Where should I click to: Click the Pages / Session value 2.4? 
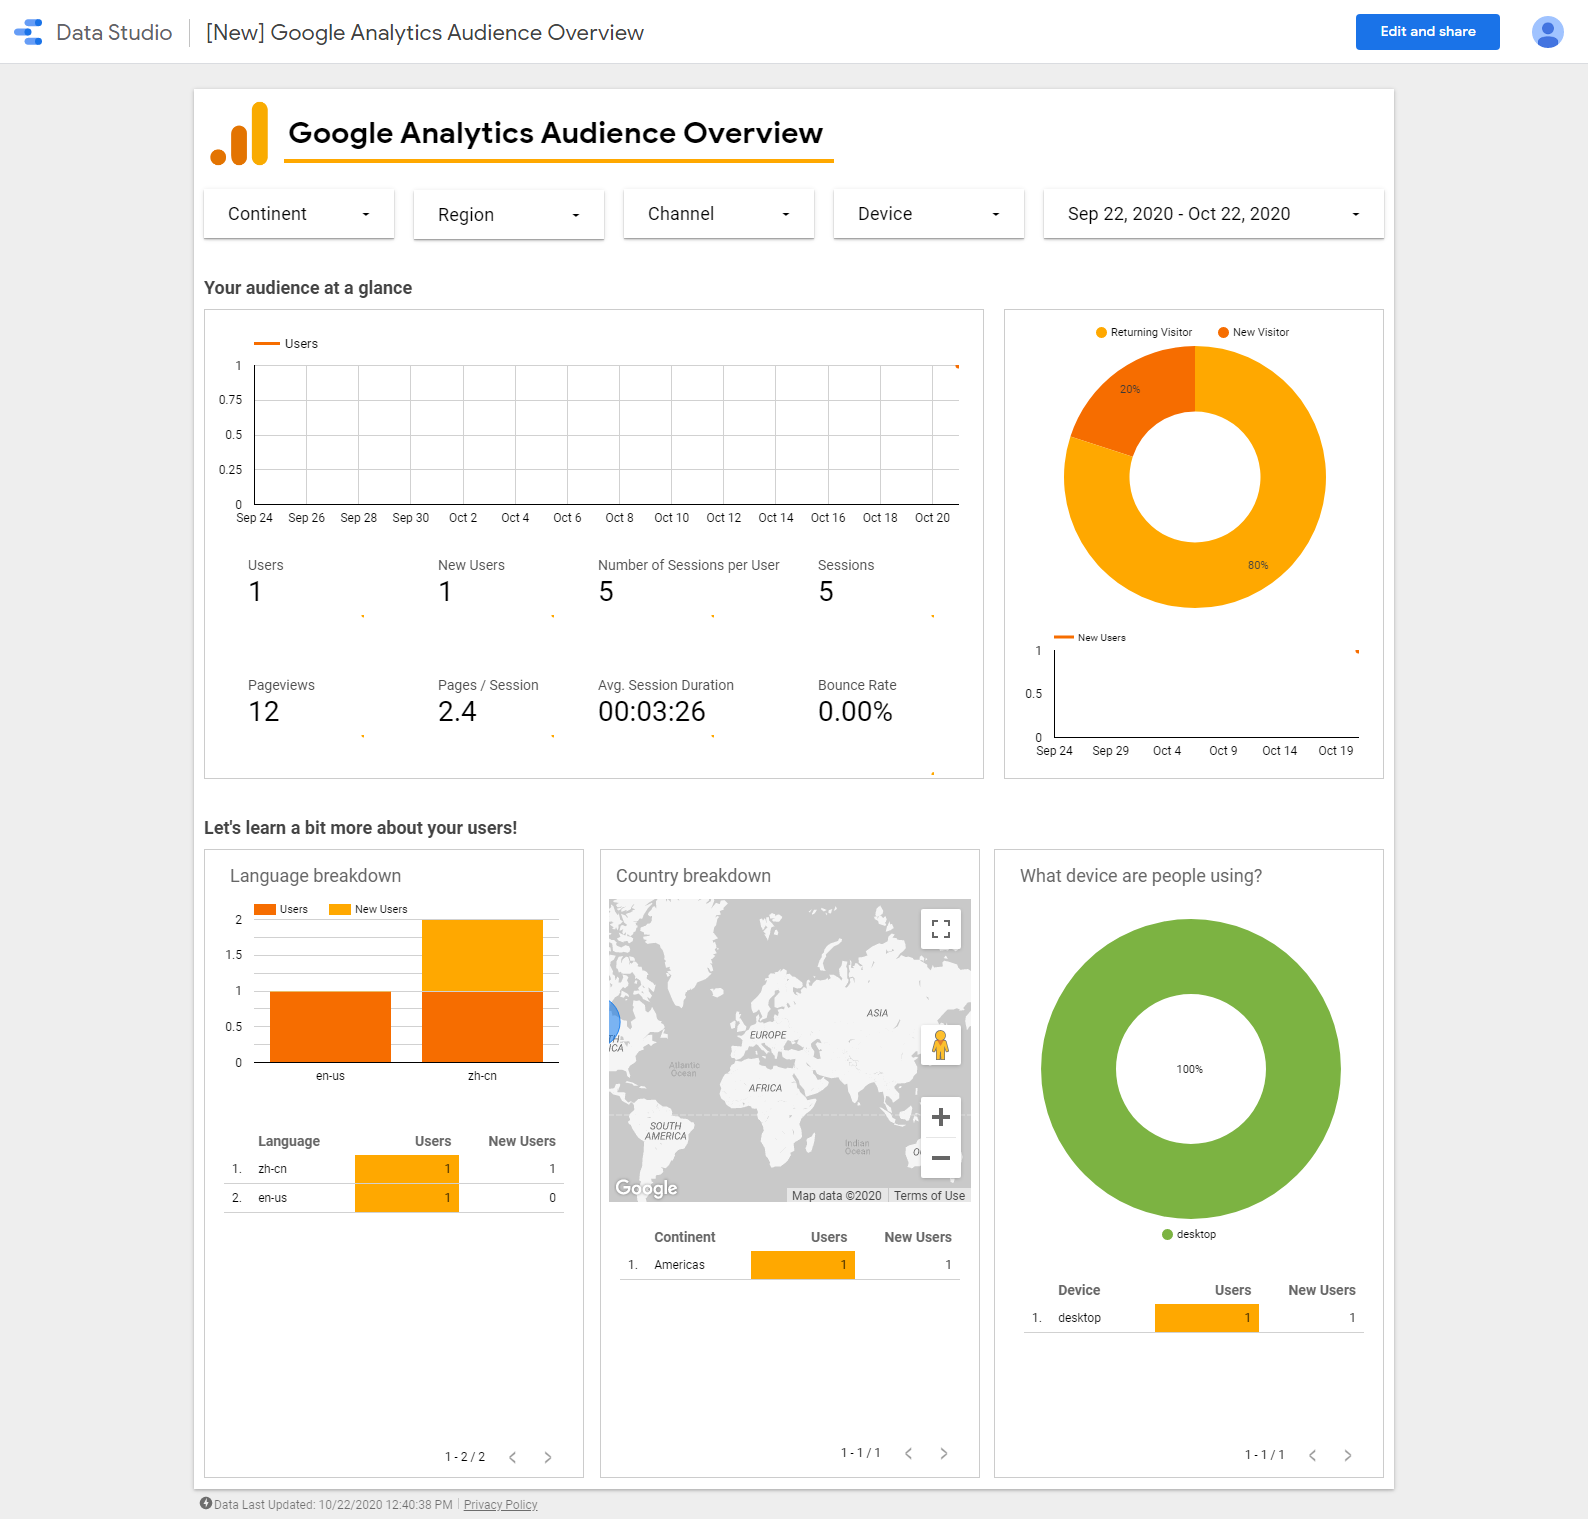pos(457,712)
